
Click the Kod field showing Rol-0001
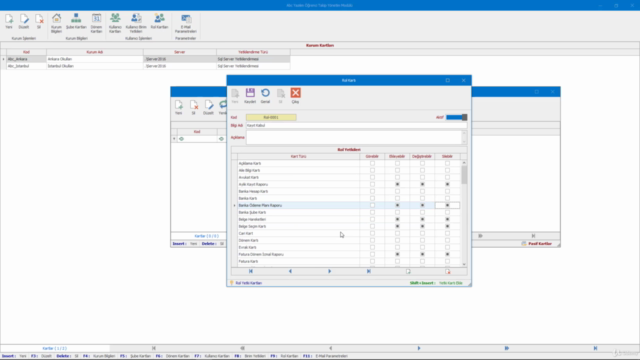coord(271,117)
